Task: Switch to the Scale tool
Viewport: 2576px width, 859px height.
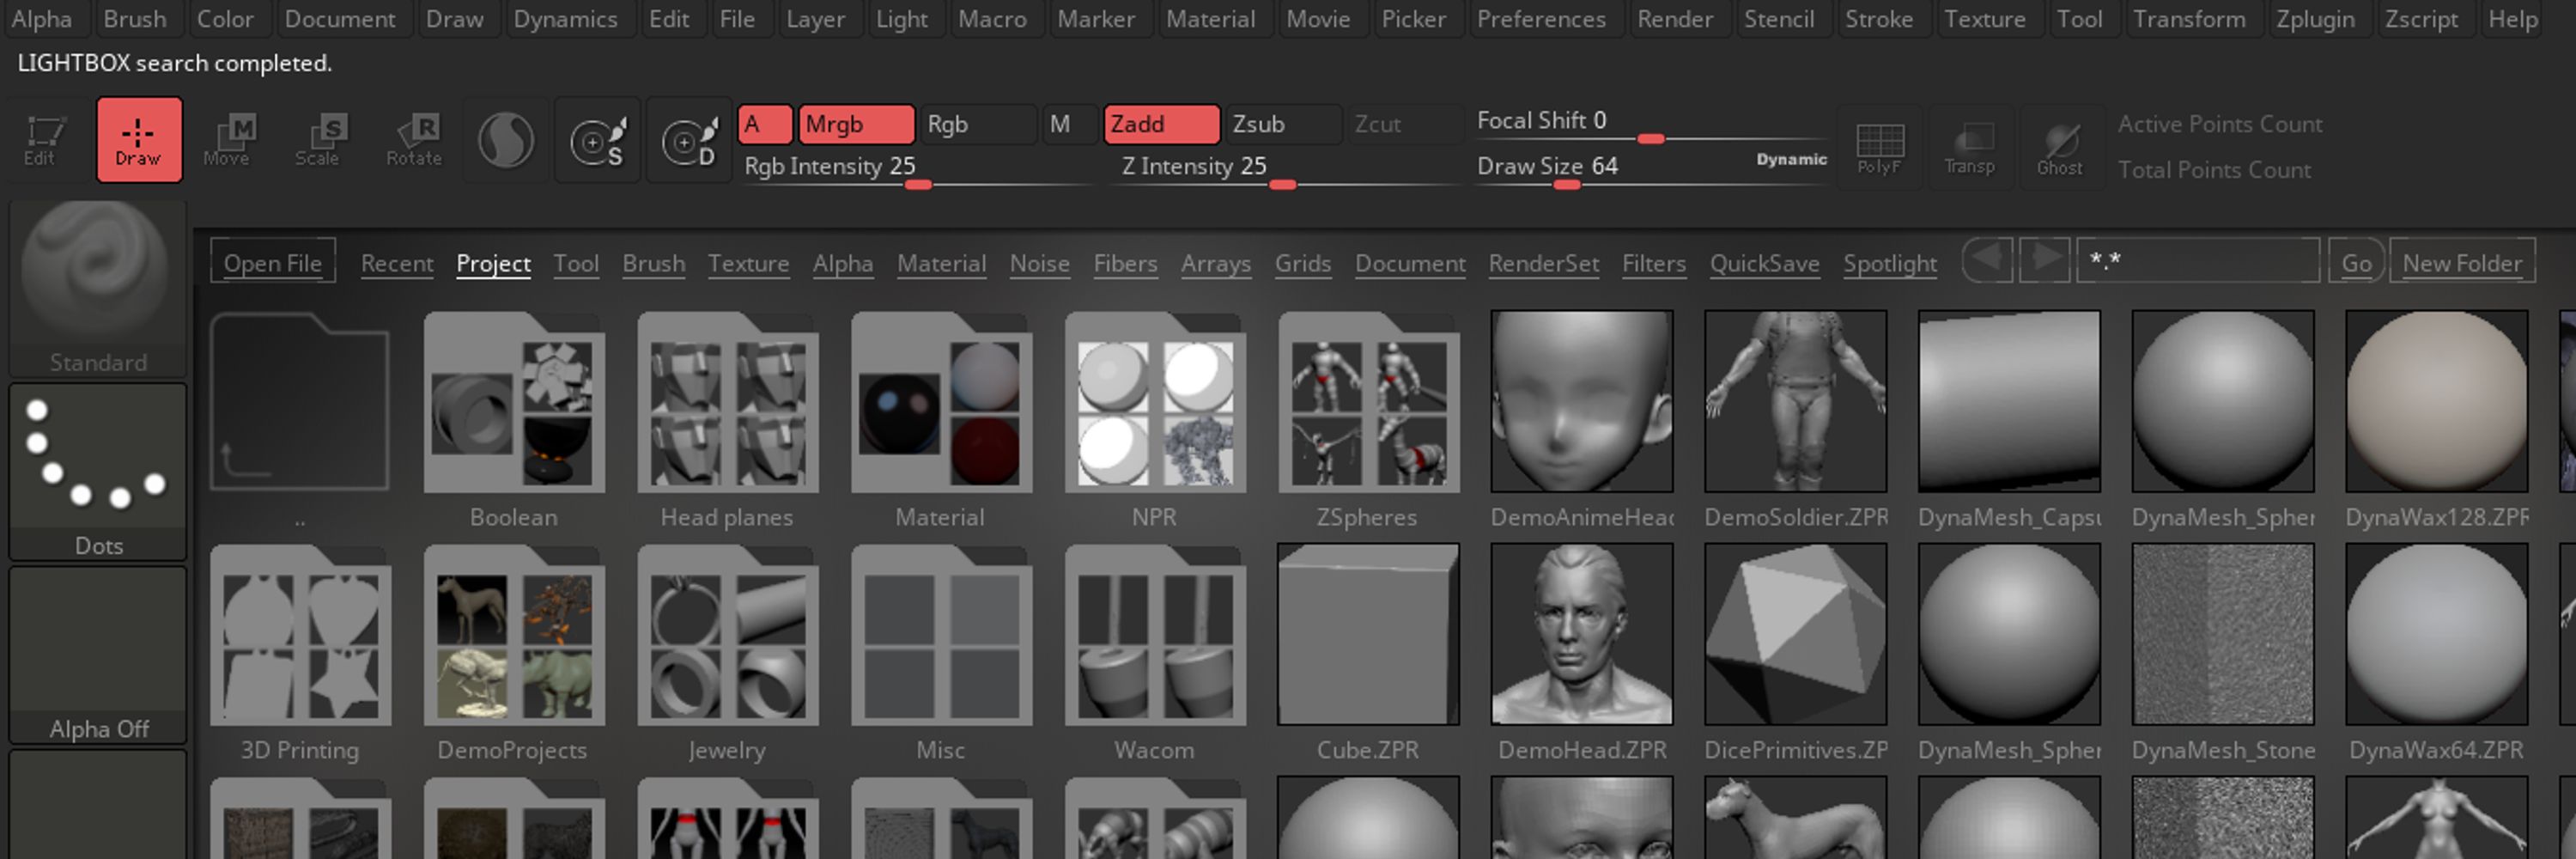Action: click(321, 140)
